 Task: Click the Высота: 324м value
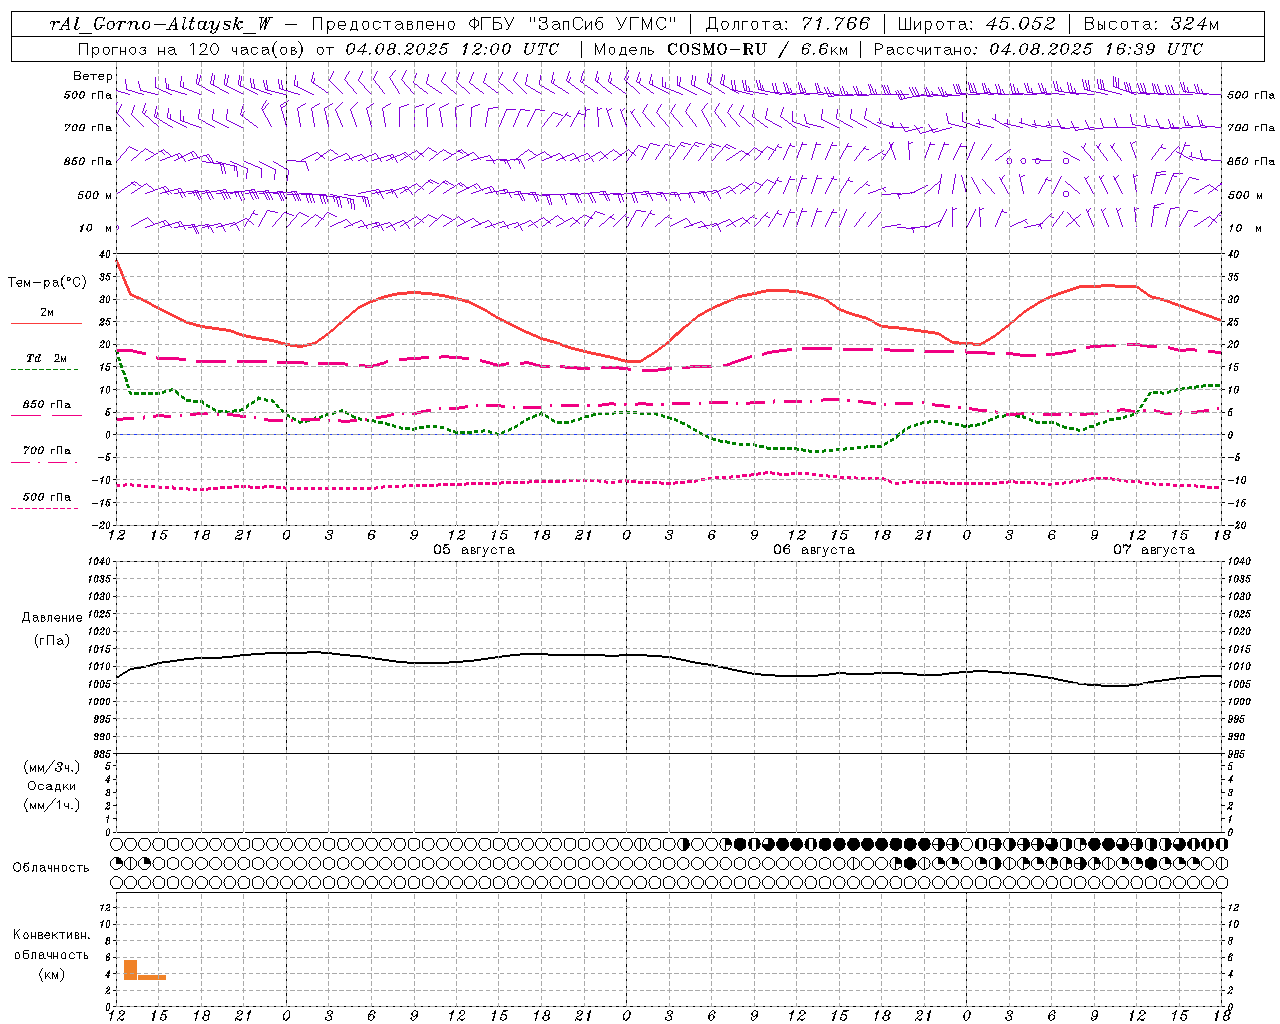tap(1151, 24)
